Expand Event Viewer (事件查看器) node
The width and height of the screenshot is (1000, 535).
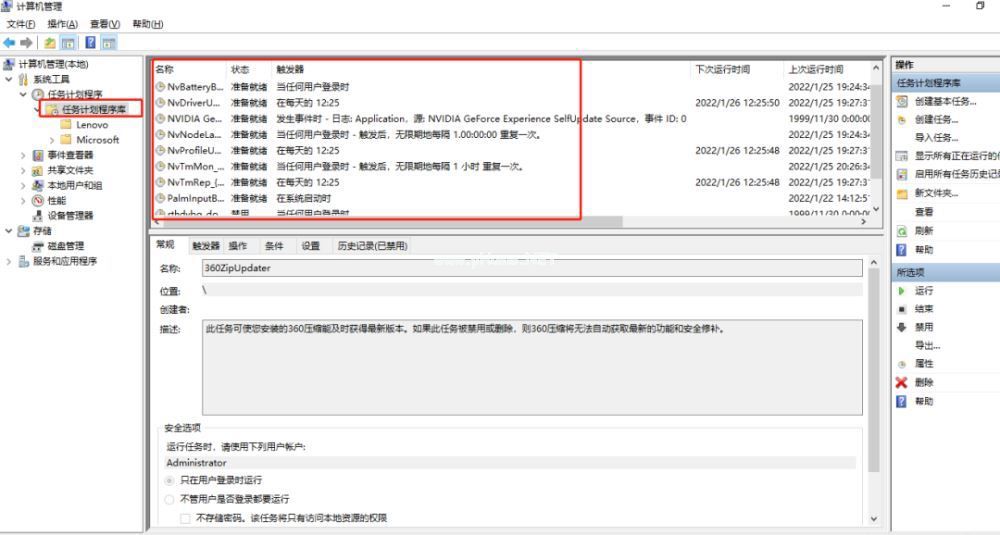(x=24, y=155)
